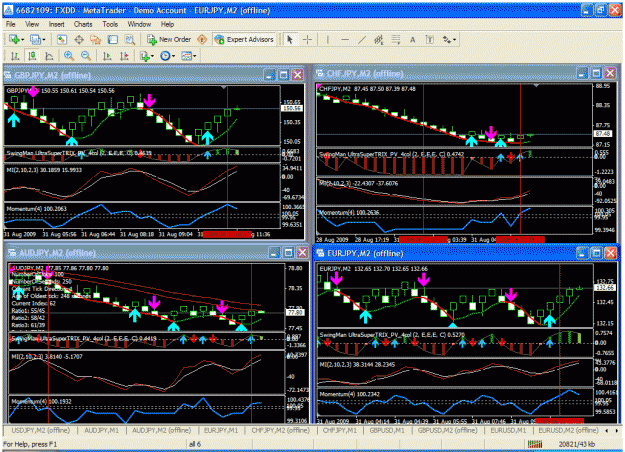Toggle Chart Shift from right border

[x=124, y=56]
